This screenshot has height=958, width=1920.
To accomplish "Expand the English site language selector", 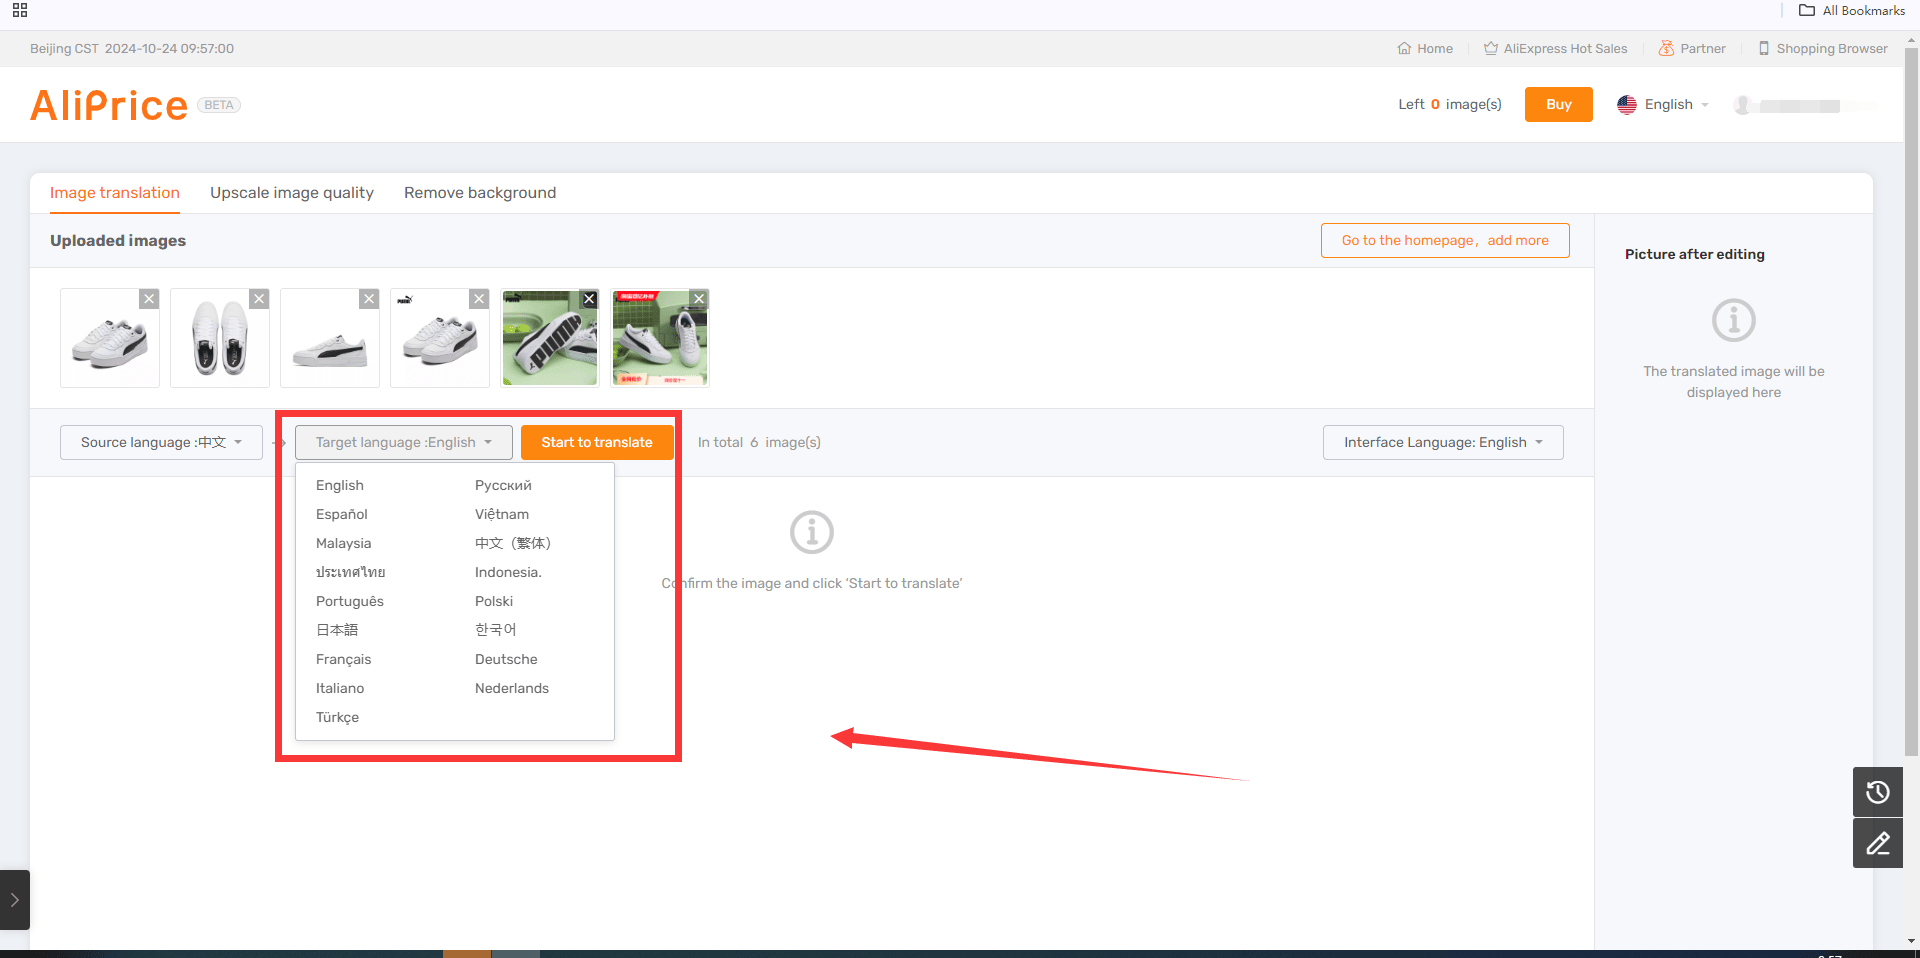I will tap(1663, 104).
